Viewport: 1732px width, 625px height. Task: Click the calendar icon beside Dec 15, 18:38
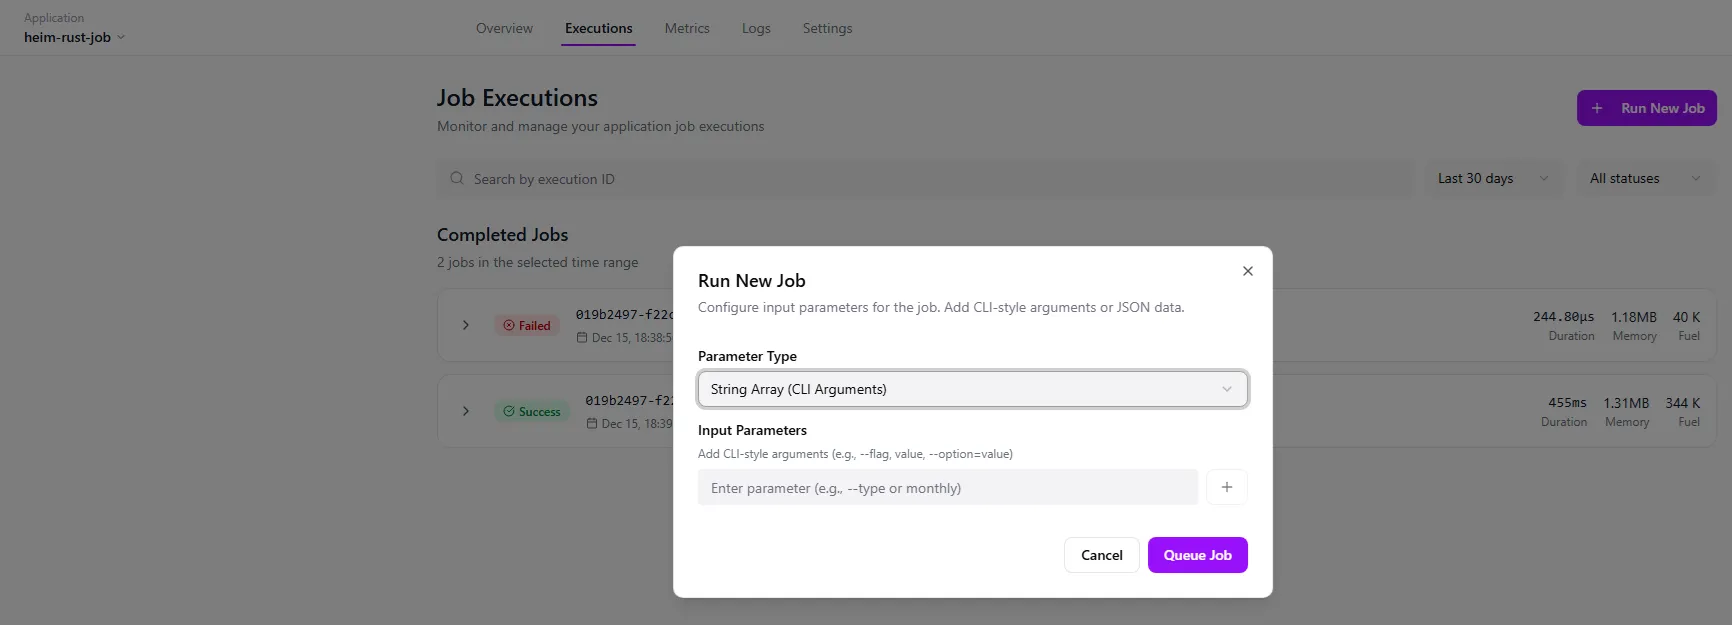(582, 338)
